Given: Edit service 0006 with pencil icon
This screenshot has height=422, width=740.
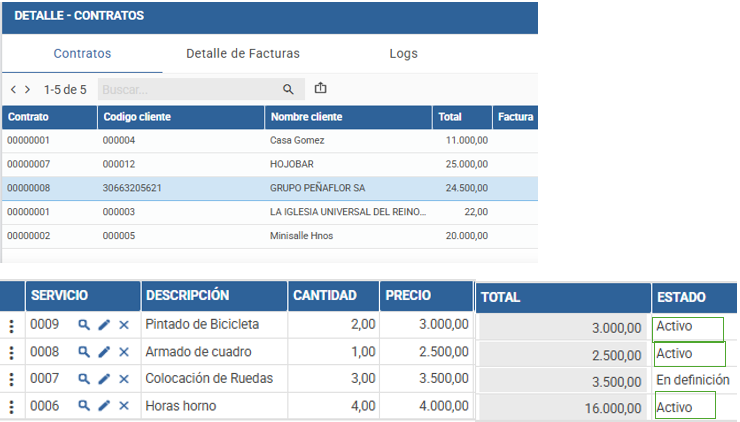Looking at the screenshot, I should [104, 405].
